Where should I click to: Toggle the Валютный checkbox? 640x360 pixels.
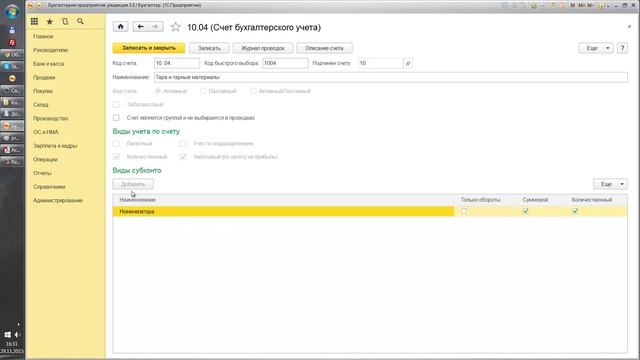116,143
